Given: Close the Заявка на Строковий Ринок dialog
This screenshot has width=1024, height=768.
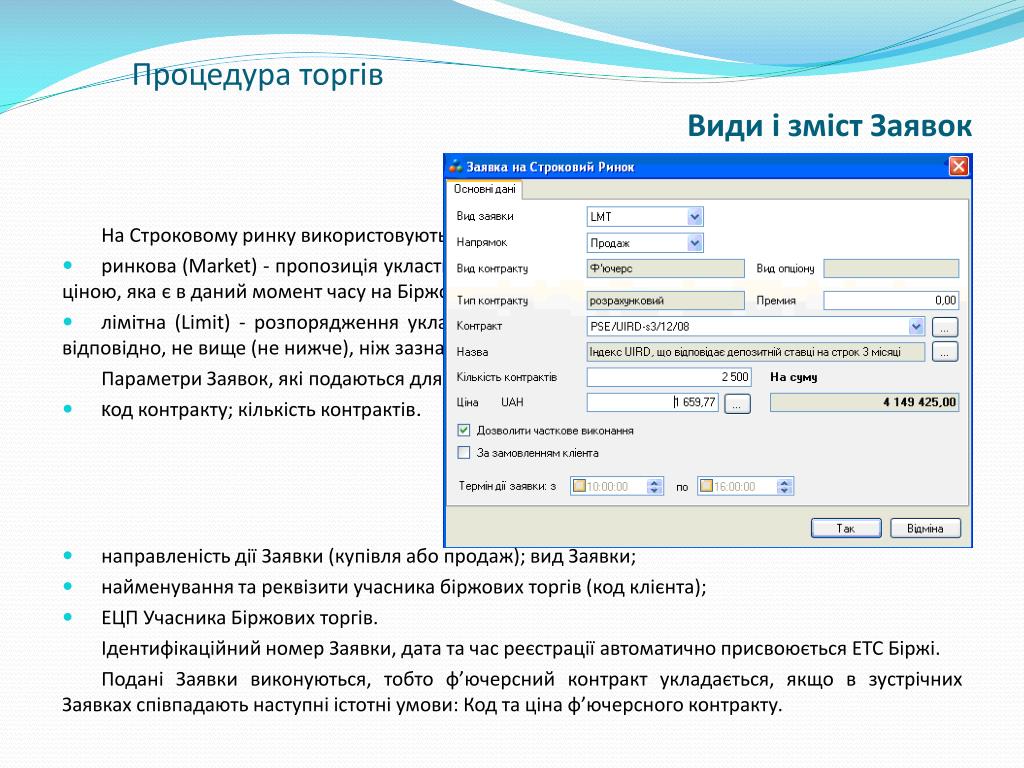Looking at the screenshot, I should 957,167.
